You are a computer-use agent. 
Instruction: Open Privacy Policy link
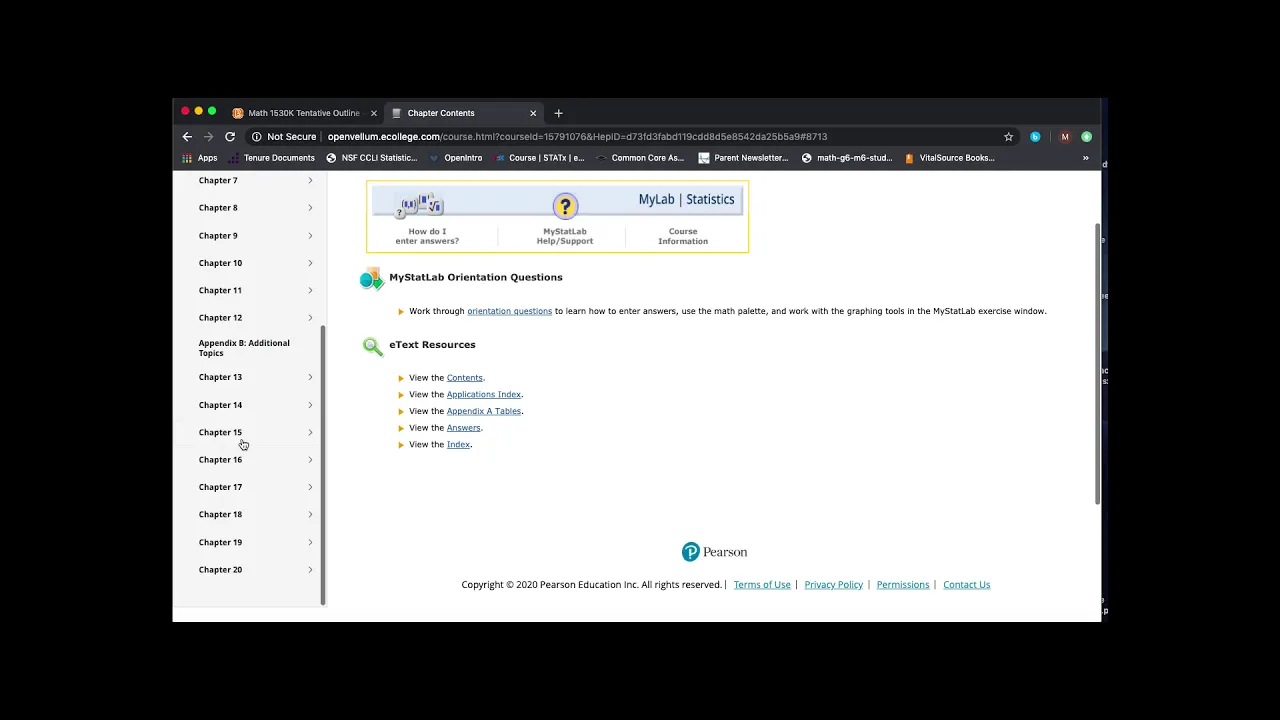tap(833, 585)
